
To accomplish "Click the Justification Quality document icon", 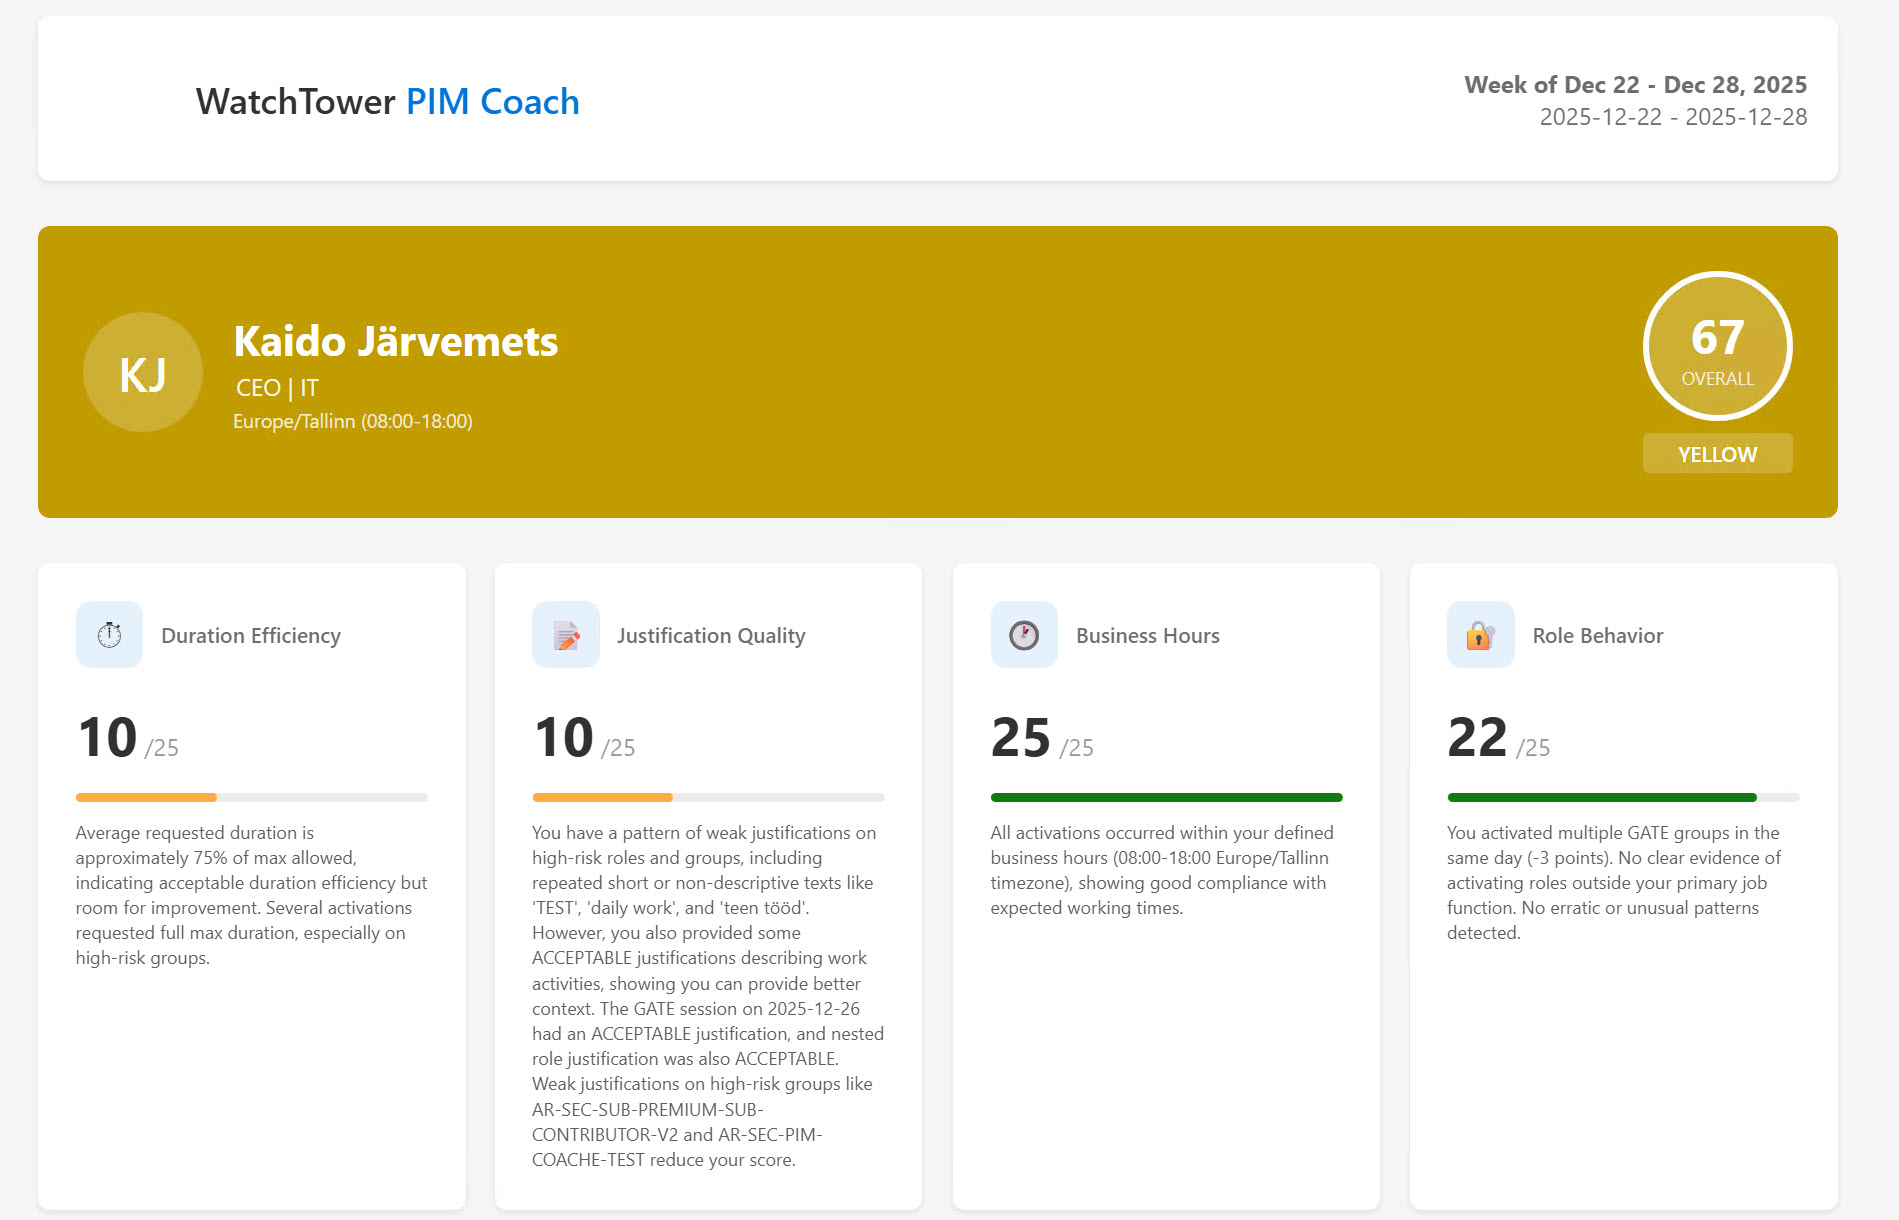I will point(564,634).
